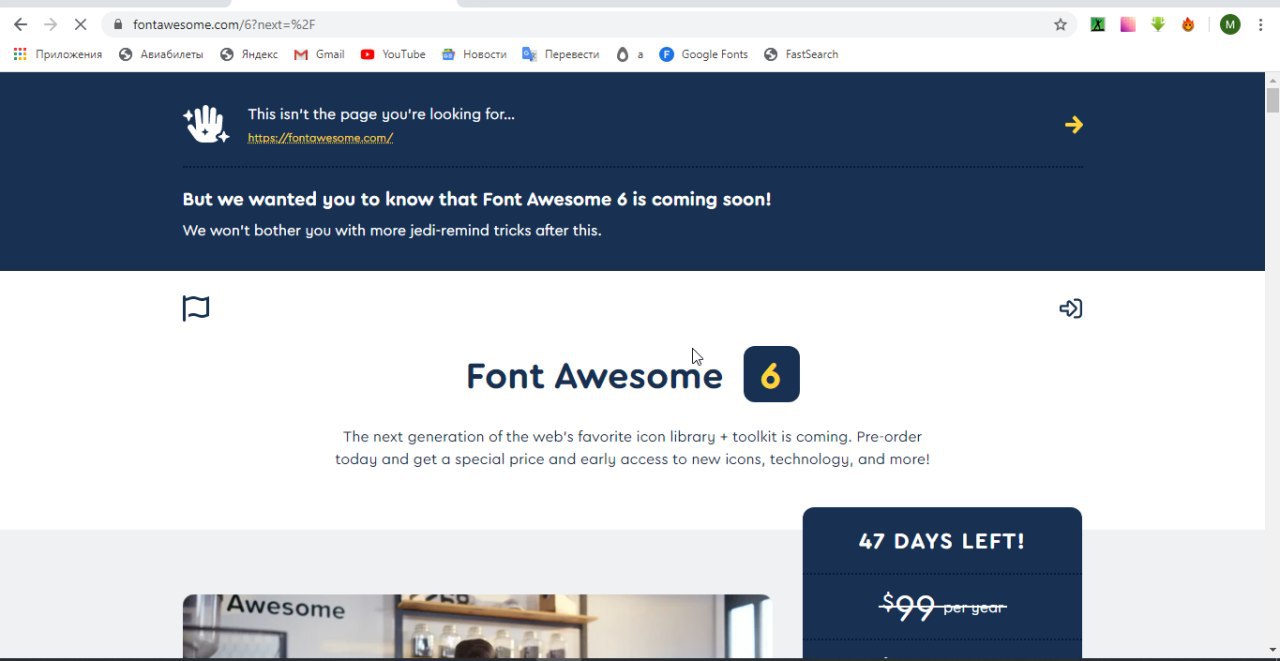Open YouTube bookmark
This screenshot has height=661, width=1280.
tap(393, 54)
